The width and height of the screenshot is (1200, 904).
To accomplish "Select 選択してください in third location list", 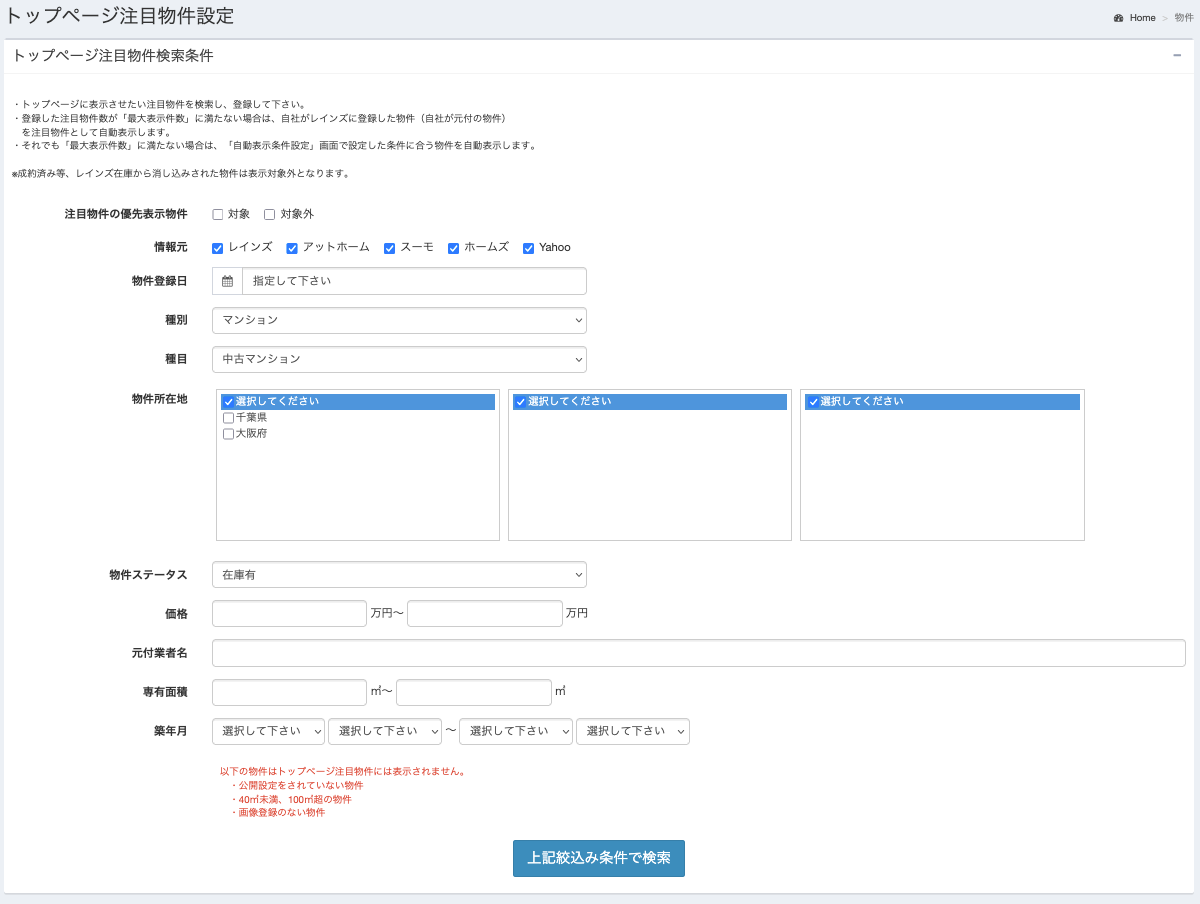I will [x=942, y=402].
